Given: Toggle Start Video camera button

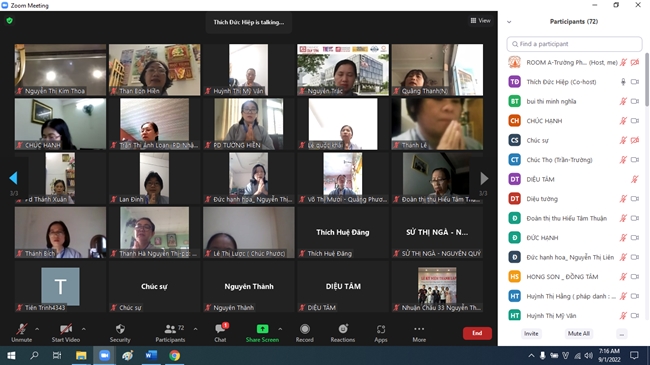Looking at the screenshot, I should tap(66, 329).
